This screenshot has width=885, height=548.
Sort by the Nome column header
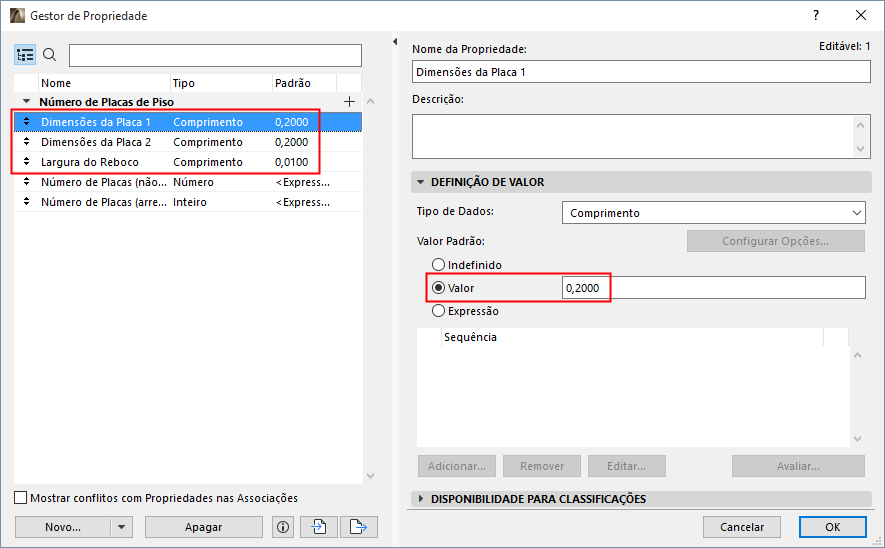(x=104, y=83)
